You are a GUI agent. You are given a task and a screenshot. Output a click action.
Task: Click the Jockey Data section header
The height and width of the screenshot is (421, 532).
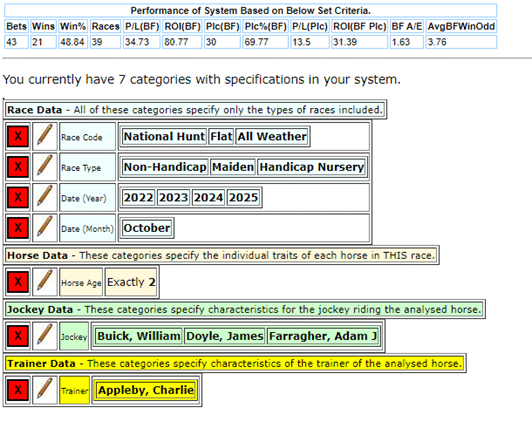point(244,309)
